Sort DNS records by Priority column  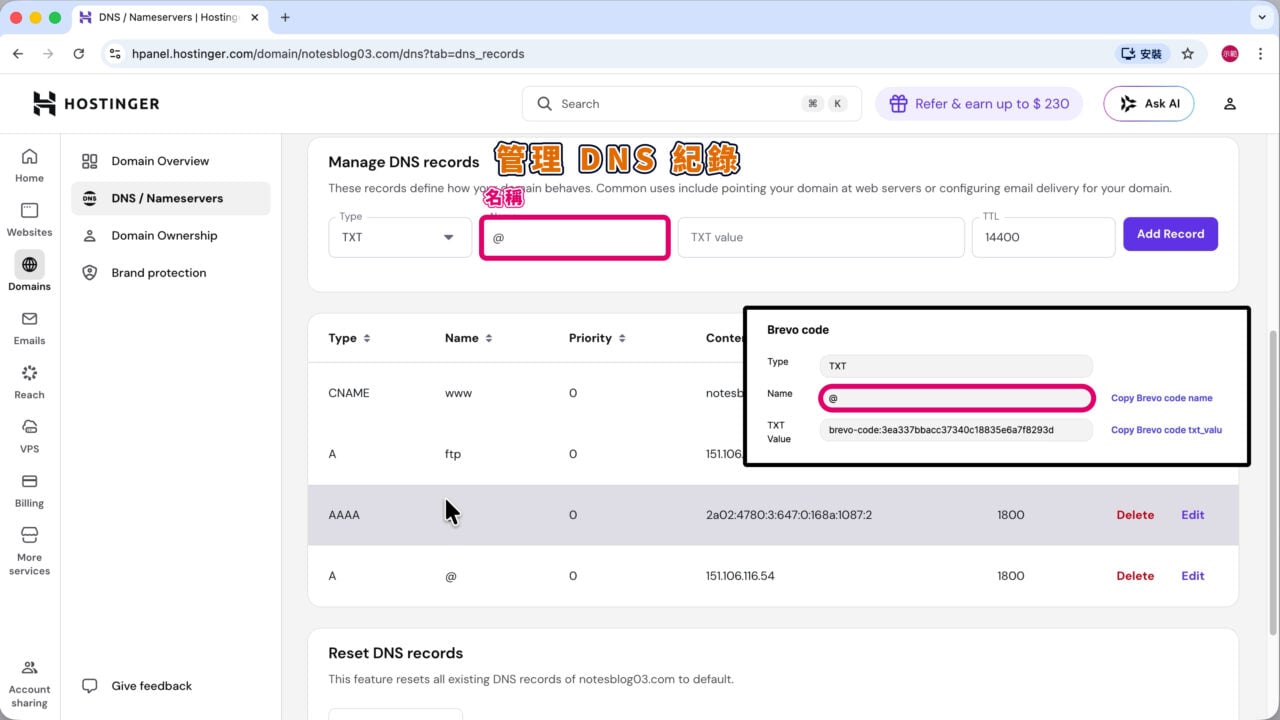(x=597, y=338)
